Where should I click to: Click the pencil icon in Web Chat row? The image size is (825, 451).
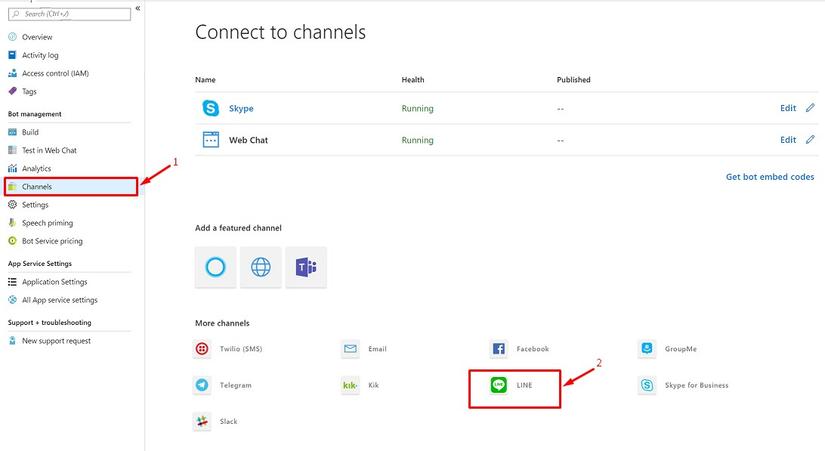(x=810, y=139)
